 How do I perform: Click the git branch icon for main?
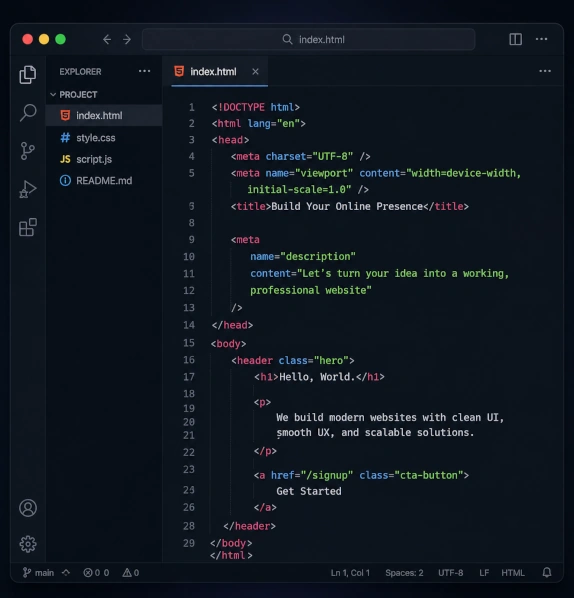(x=26, y=572)
